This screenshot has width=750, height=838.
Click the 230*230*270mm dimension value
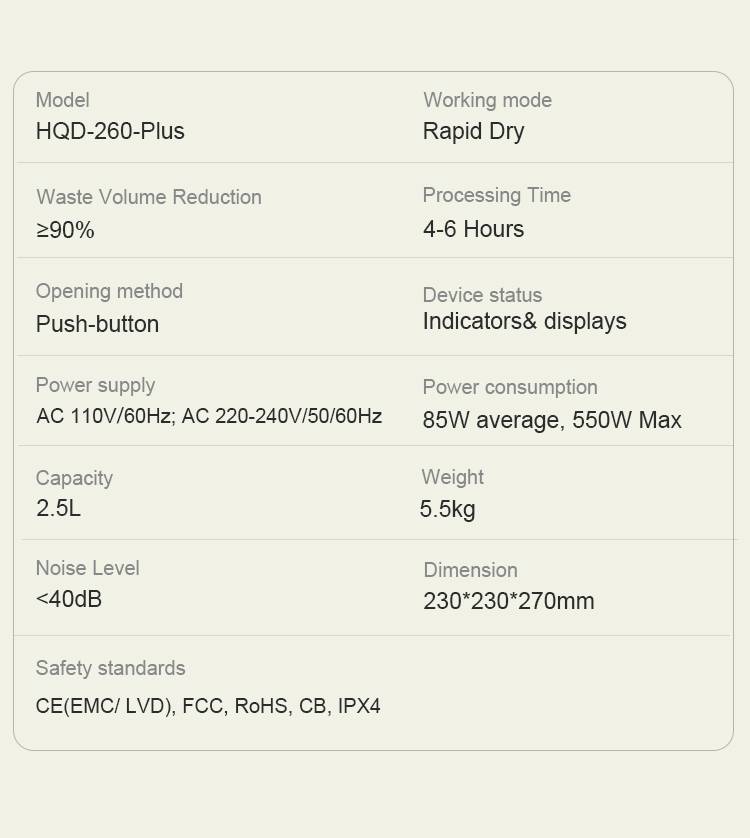tap(508, 601)
